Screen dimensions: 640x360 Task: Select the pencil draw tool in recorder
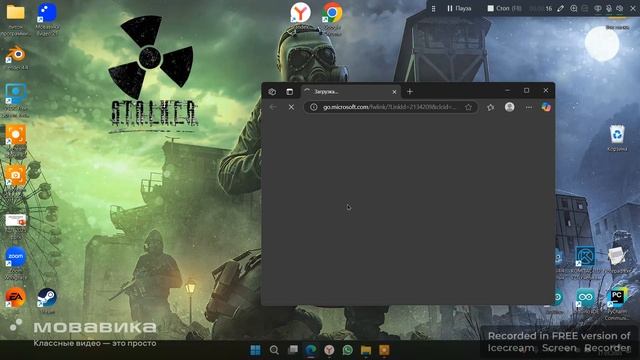[x=561, y=8]
